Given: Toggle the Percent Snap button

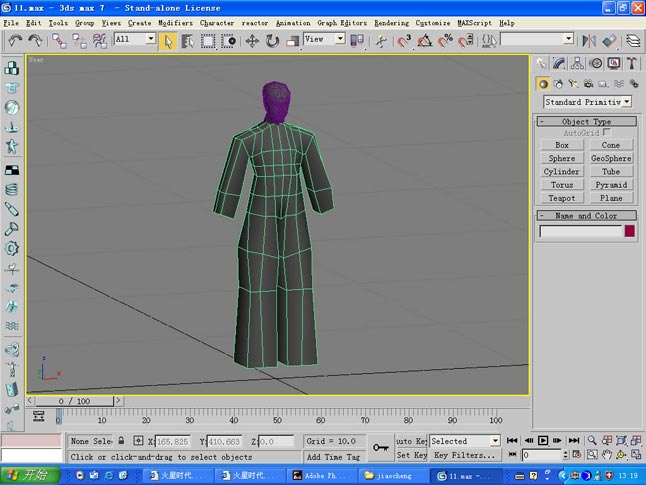Looking at the screenshot, I should [445, 41].
